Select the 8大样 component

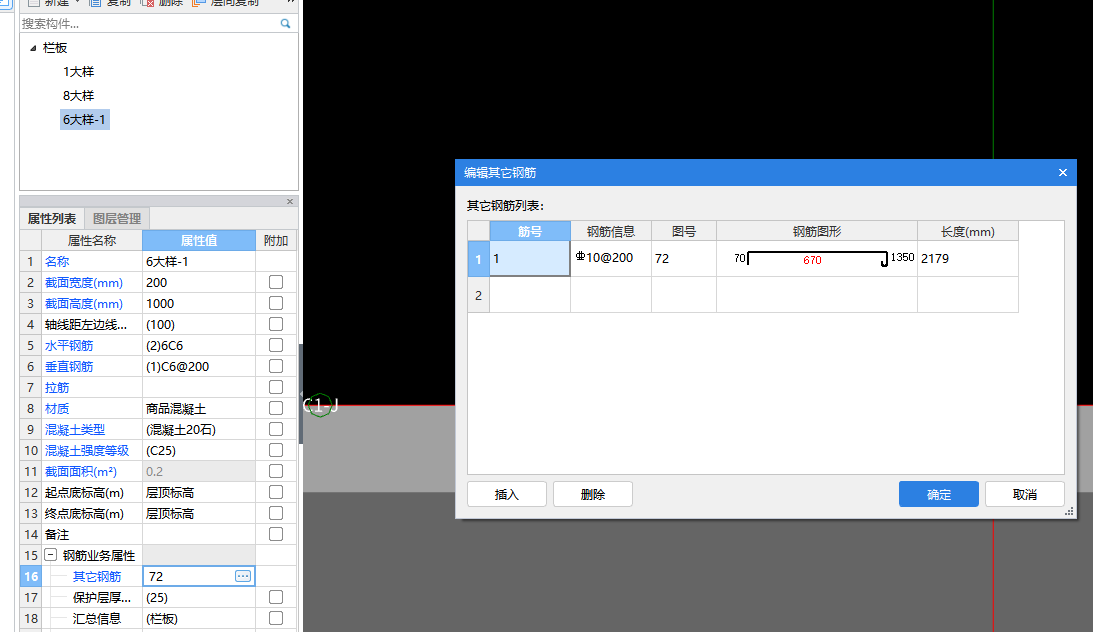click(78, 95)
